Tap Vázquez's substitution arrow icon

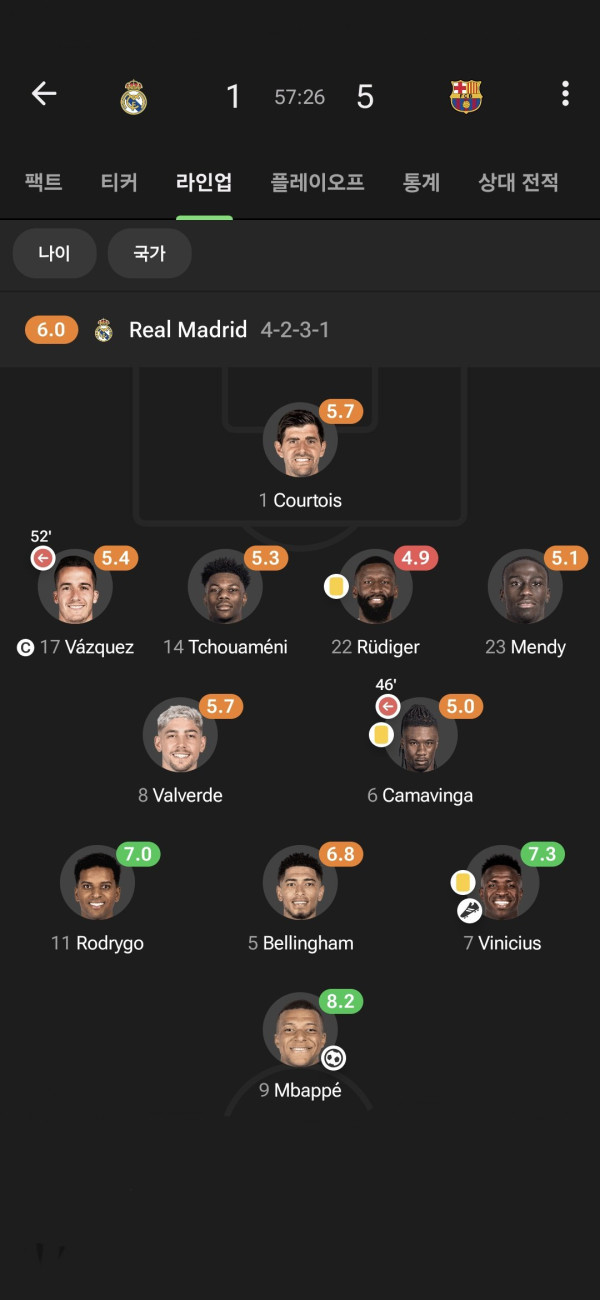43,559
